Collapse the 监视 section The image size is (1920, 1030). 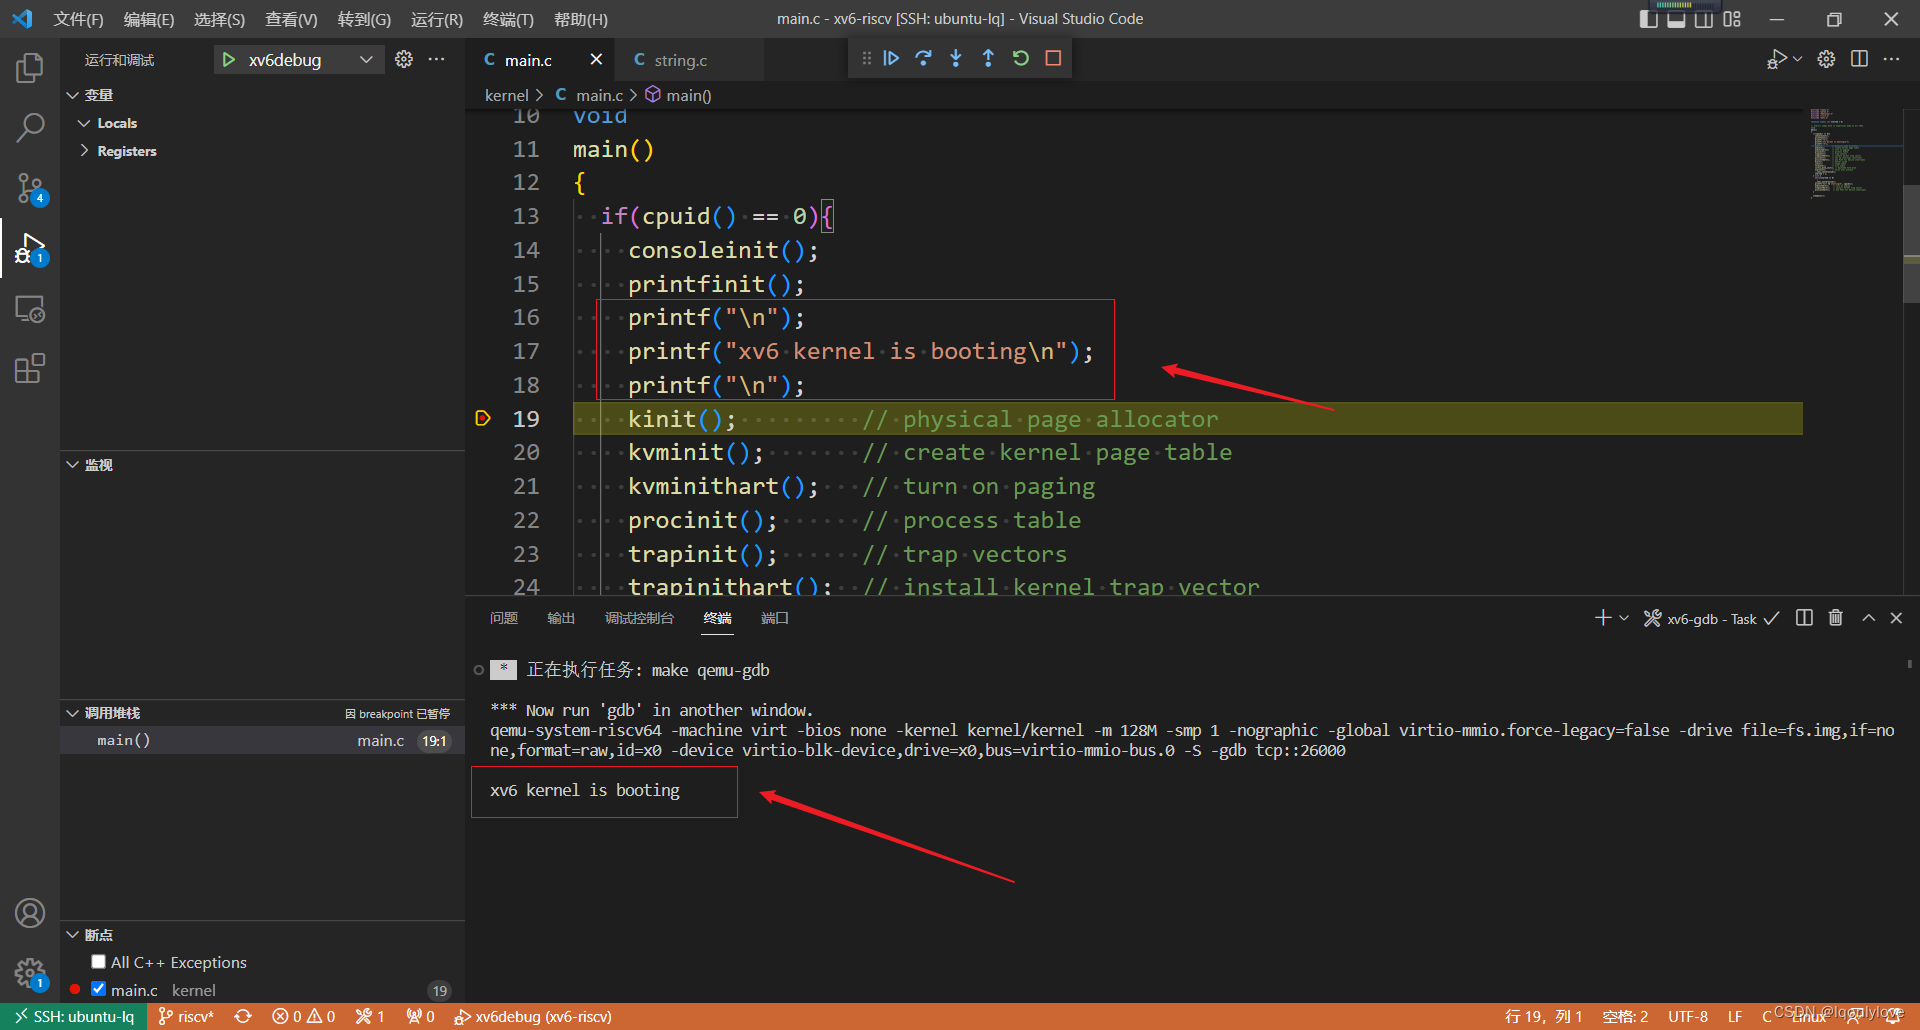(73, 465)
